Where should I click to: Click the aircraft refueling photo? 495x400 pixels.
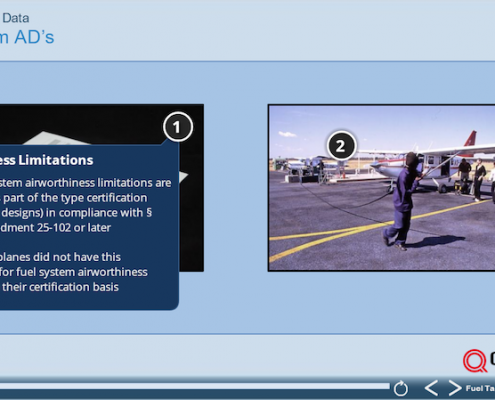[382, 188]
